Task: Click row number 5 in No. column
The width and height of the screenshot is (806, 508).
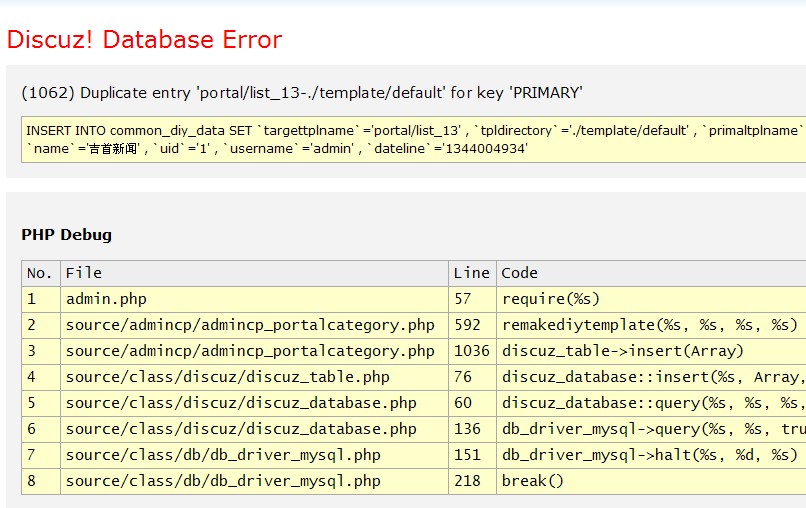Action: (41, 403)
